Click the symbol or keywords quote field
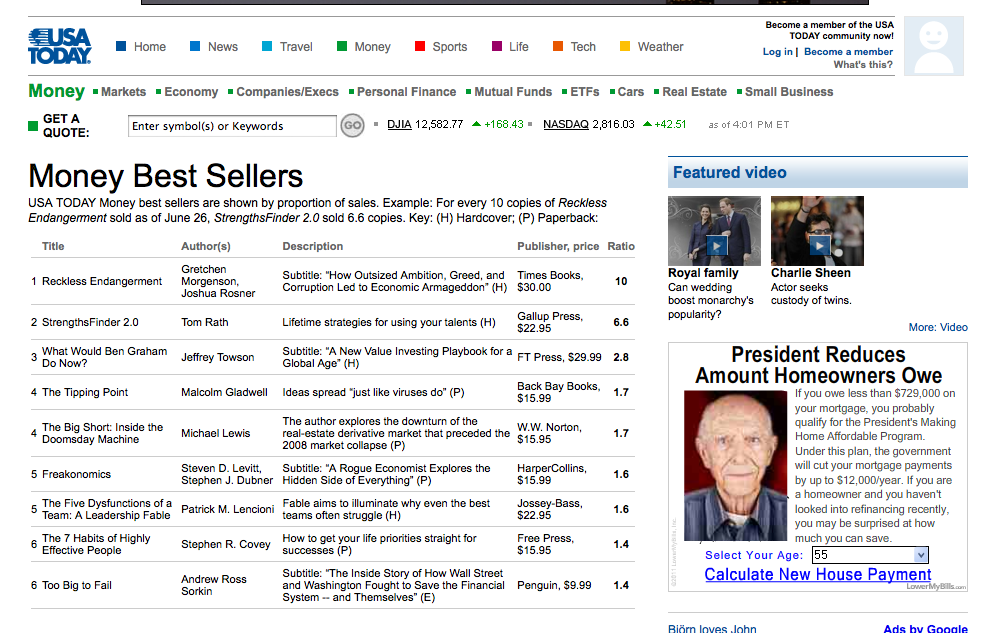This screenshot has height=633, width=989. pyautogui.click(x=232, y=126)
